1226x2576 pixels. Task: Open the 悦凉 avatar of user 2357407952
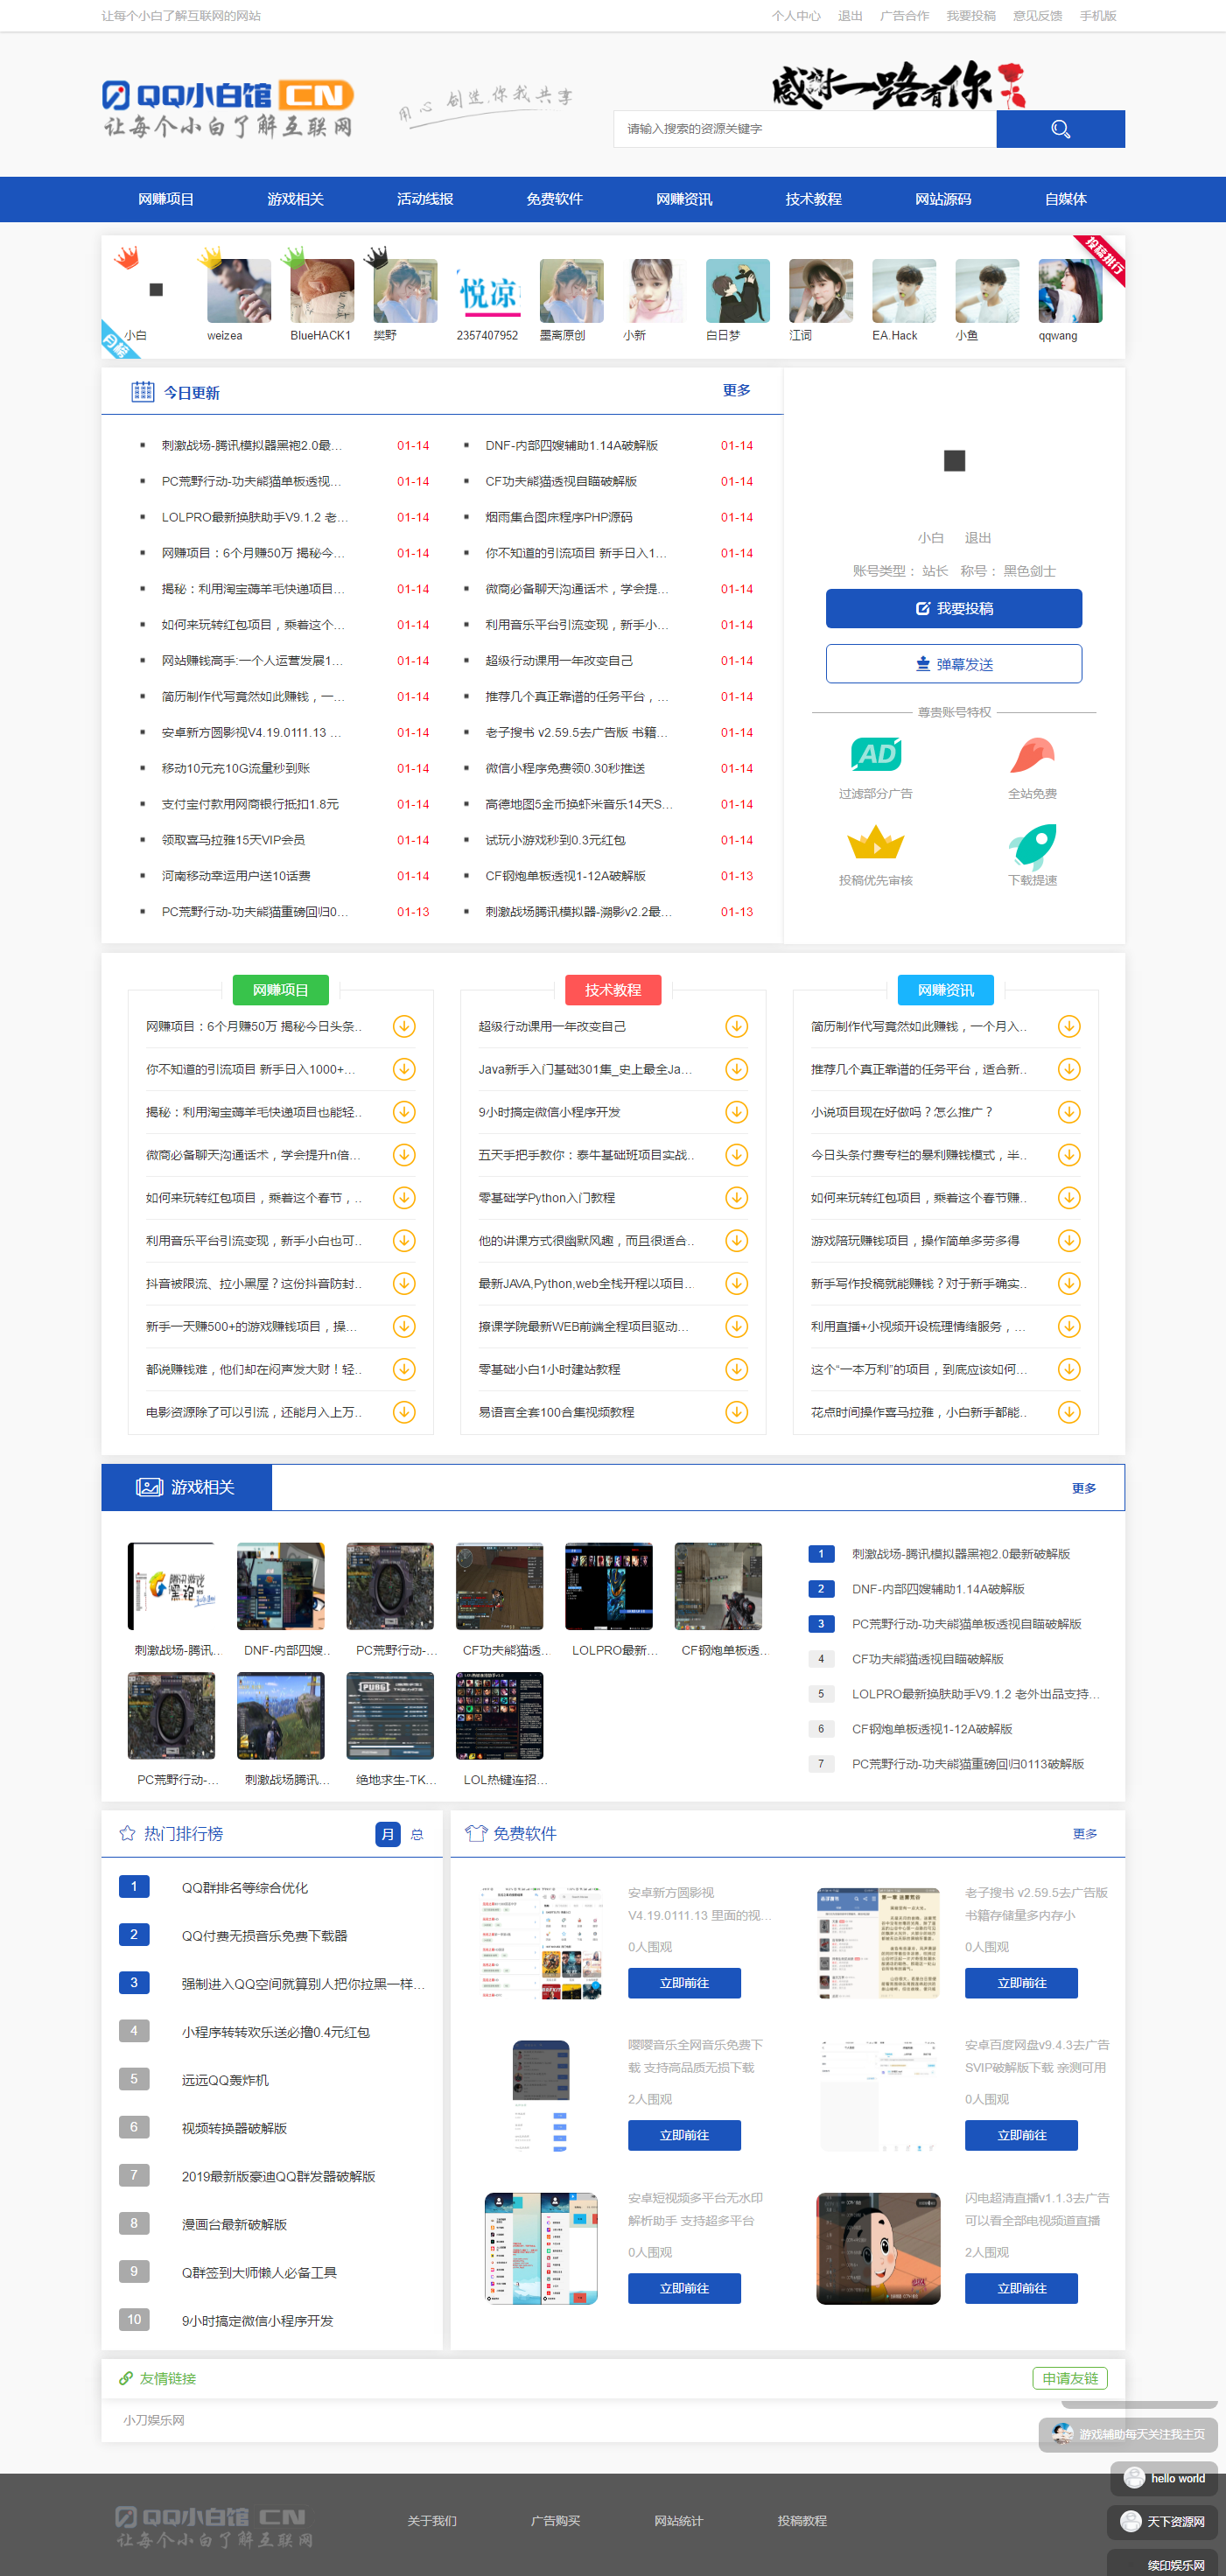pyautogui.click(x=488, y=291)
